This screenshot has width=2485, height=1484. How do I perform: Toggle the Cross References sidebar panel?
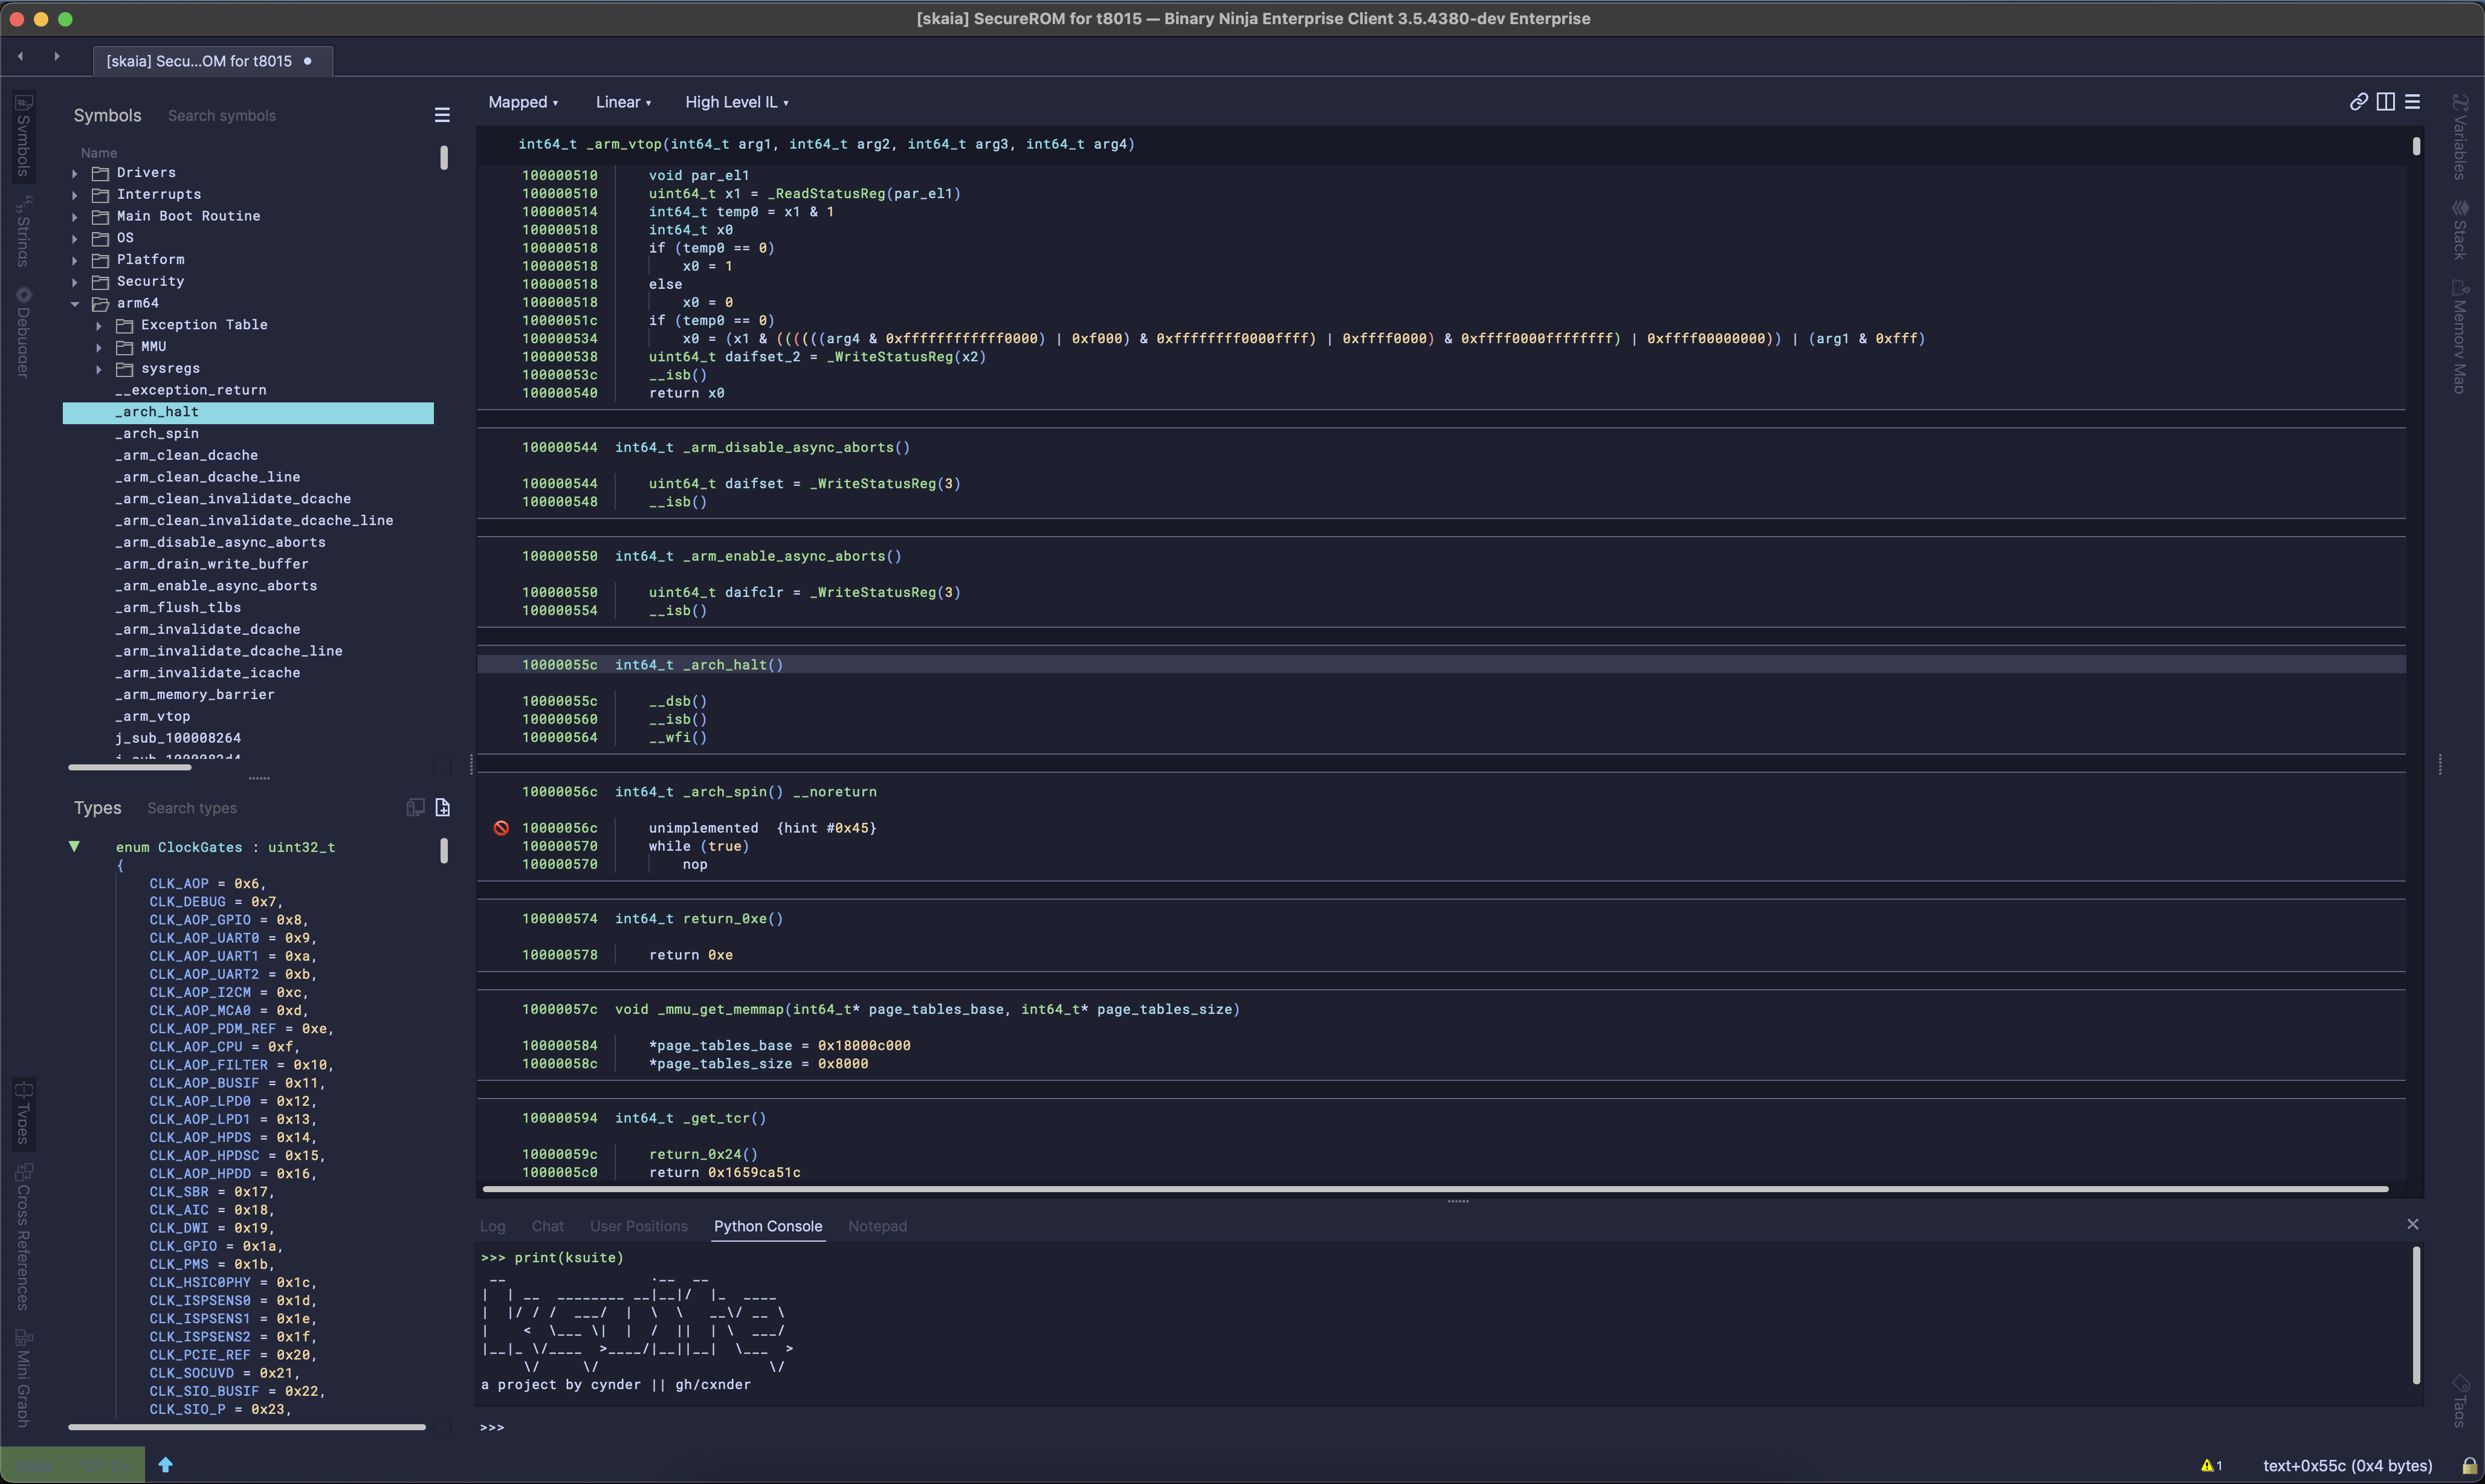pyautogui.click(x=23, y=1238)
